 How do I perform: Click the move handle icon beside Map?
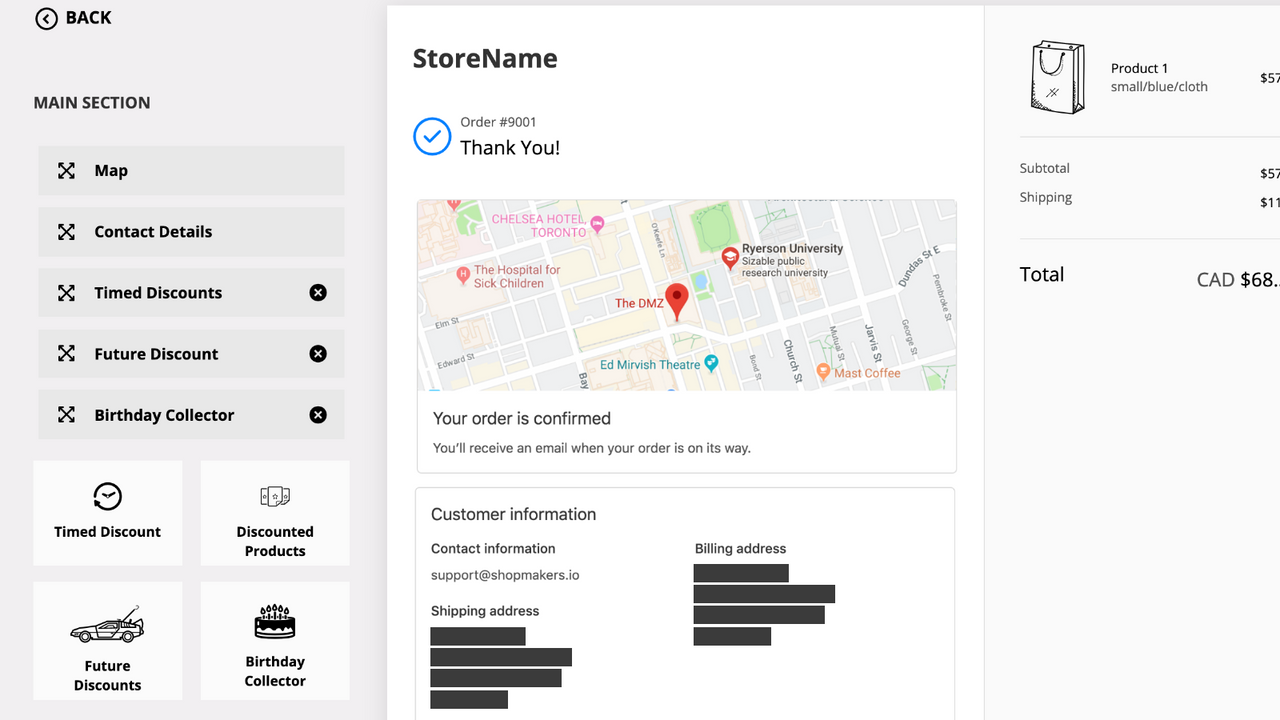coord(66,170)
